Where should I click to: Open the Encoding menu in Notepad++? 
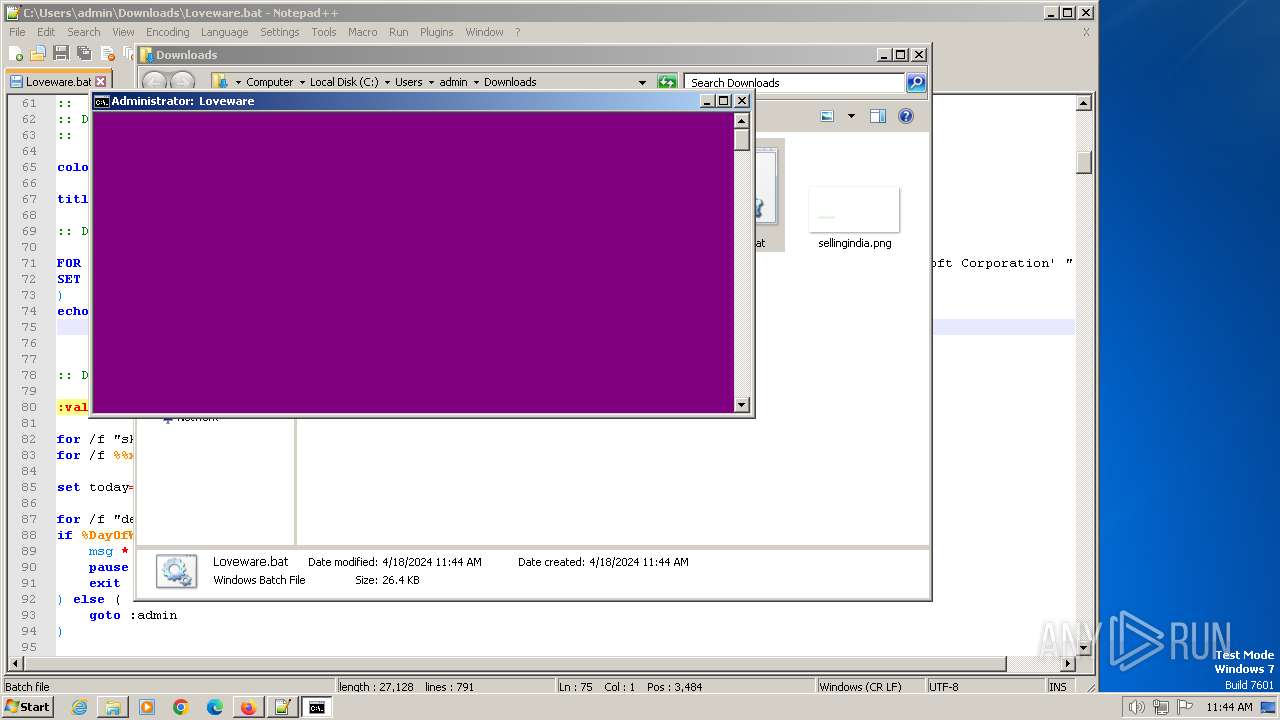coord(167,32)
